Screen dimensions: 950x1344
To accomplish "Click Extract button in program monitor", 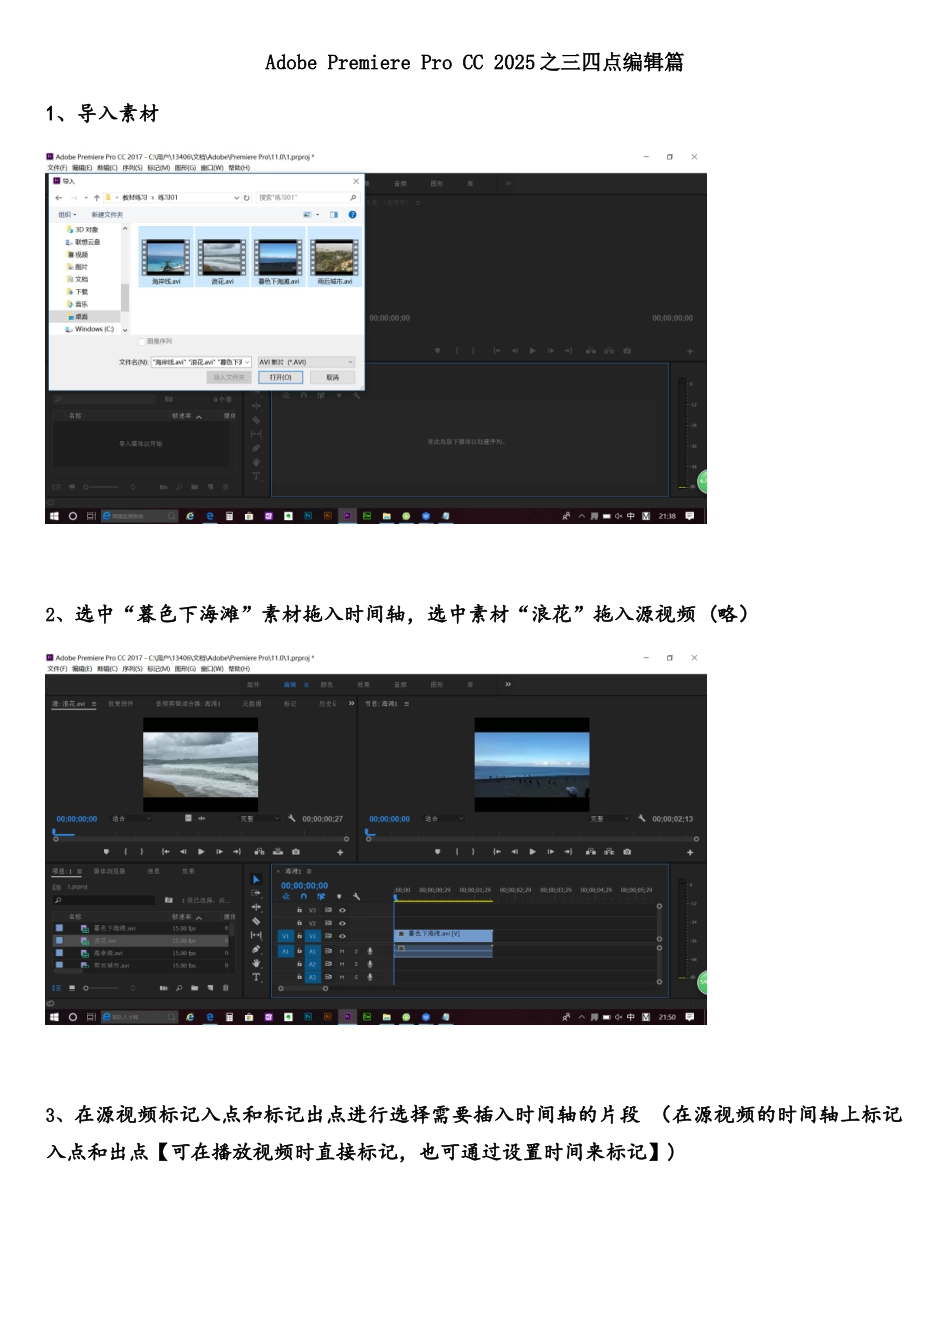I will point(609,852).
